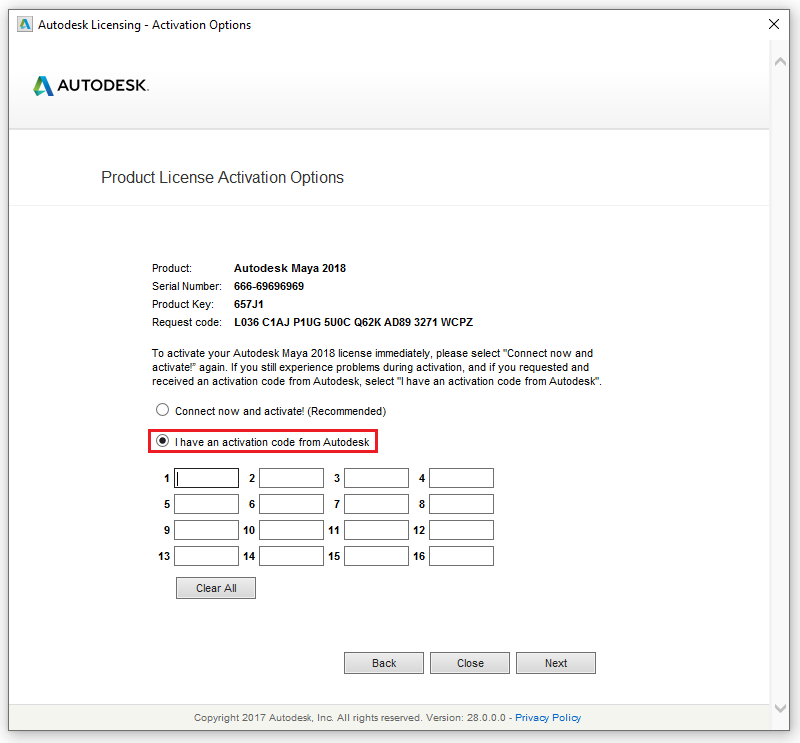Click activation code field number 13
The height and width of the screenshot is (743, 800).
206,555
